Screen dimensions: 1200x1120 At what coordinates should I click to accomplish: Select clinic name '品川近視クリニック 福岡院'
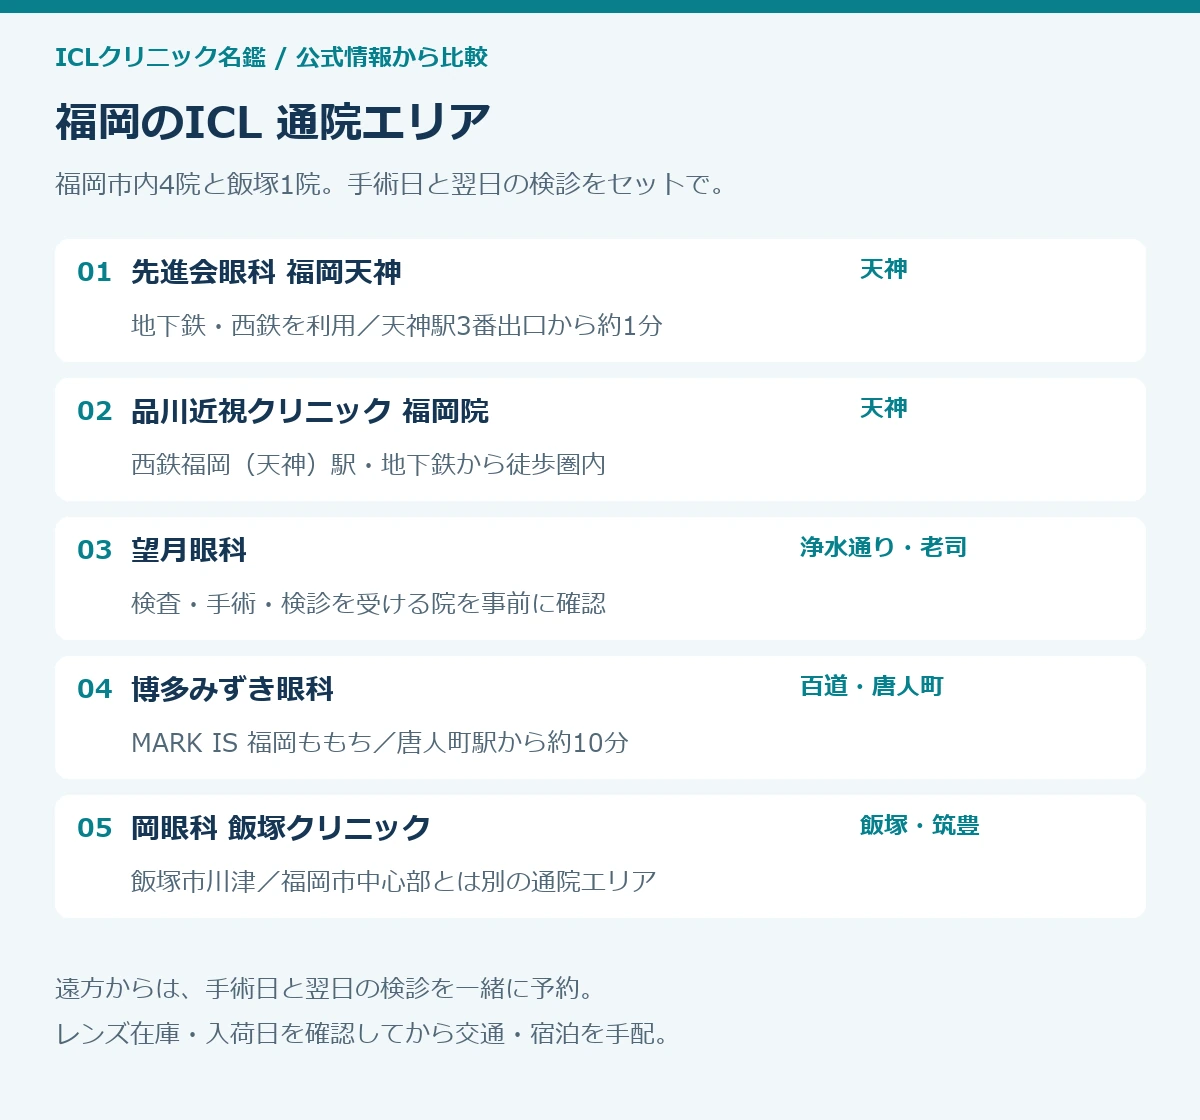[310, 411]
